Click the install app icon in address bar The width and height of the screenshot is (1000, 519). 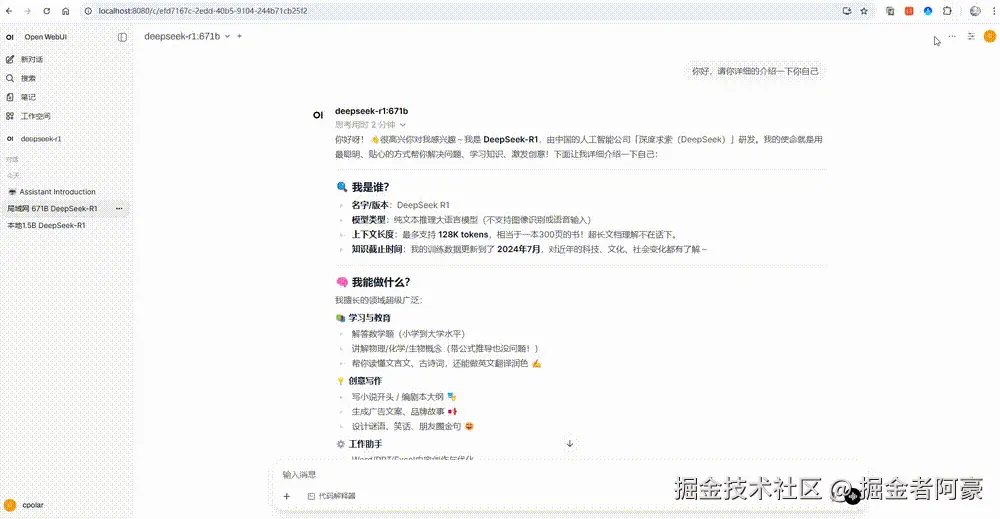coord(847,11)
